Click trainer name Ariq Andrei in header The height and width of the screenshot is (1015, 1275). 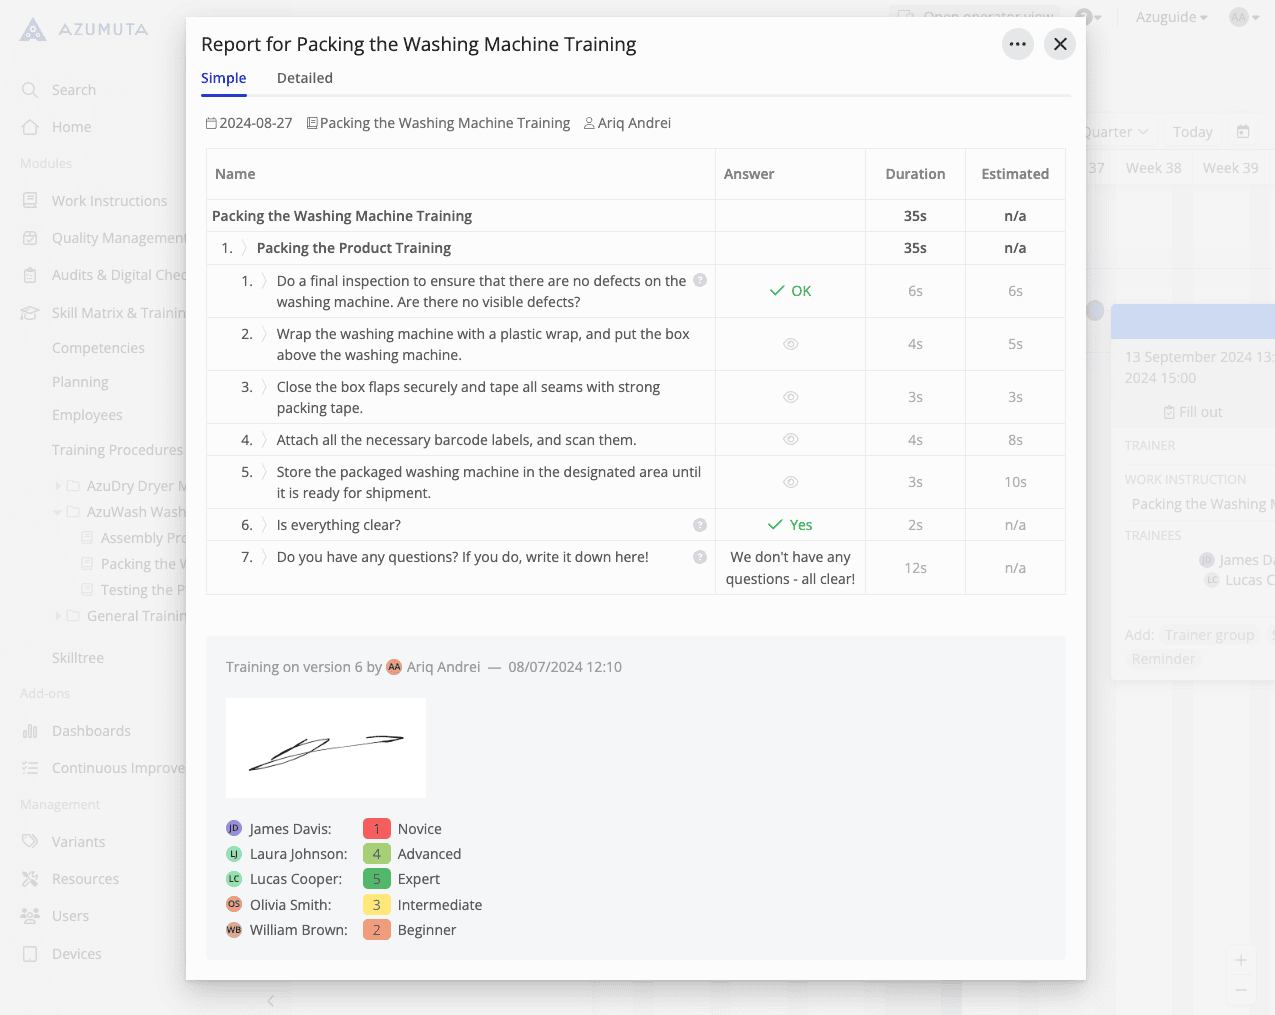point(633,123)
